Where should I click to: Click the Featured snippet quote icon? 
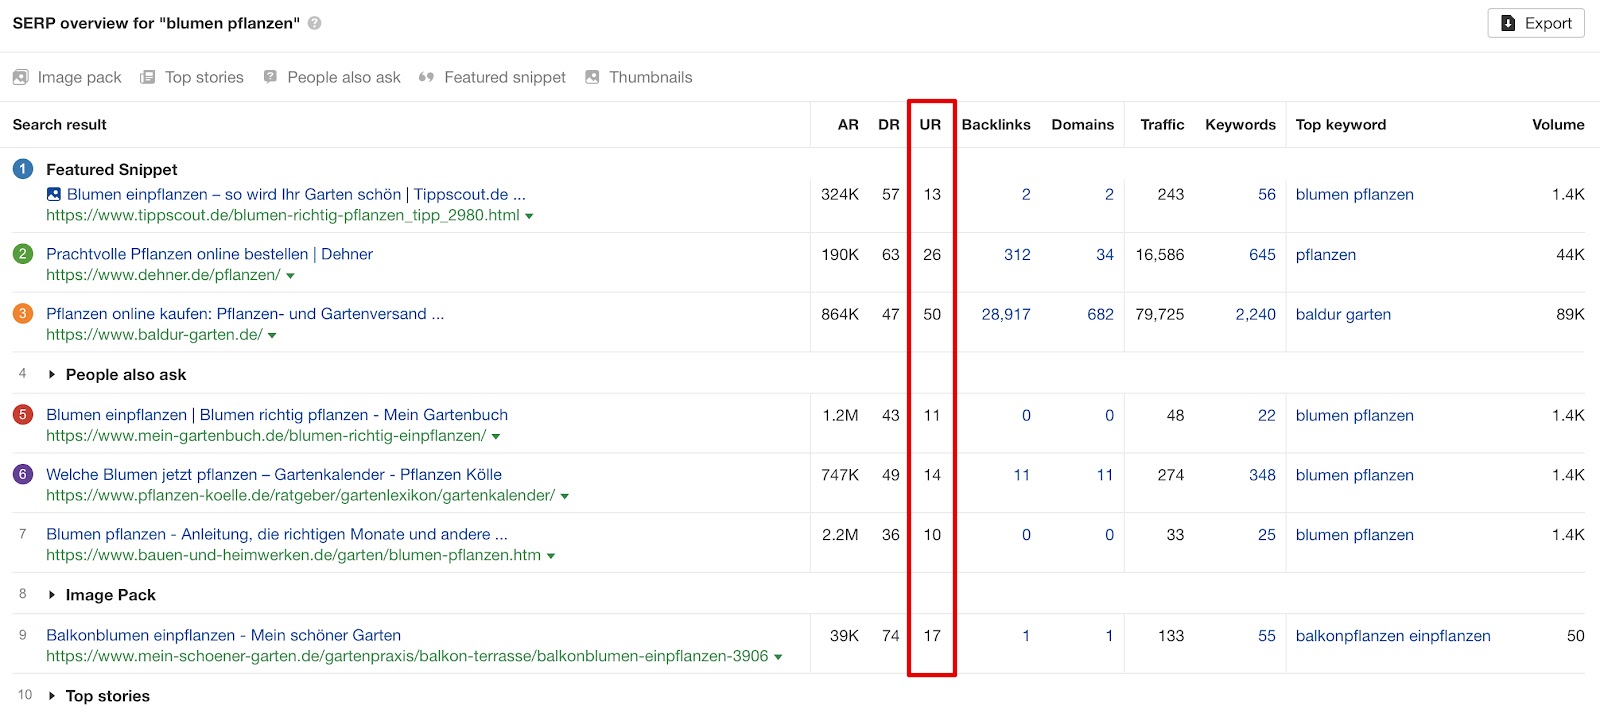tap(426, 77)
